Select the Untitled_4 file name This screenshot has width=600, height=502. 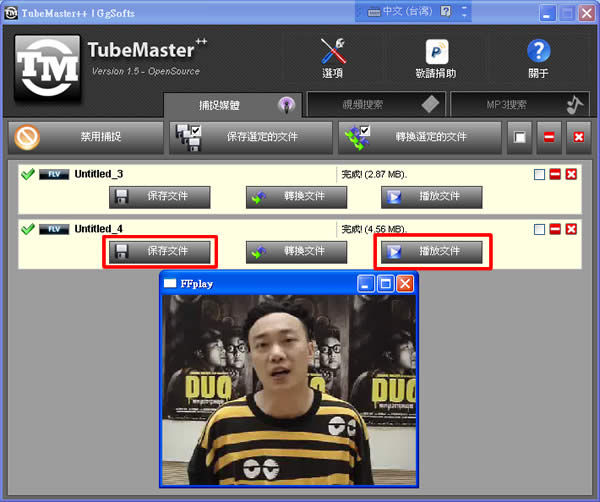coord(99,229)
